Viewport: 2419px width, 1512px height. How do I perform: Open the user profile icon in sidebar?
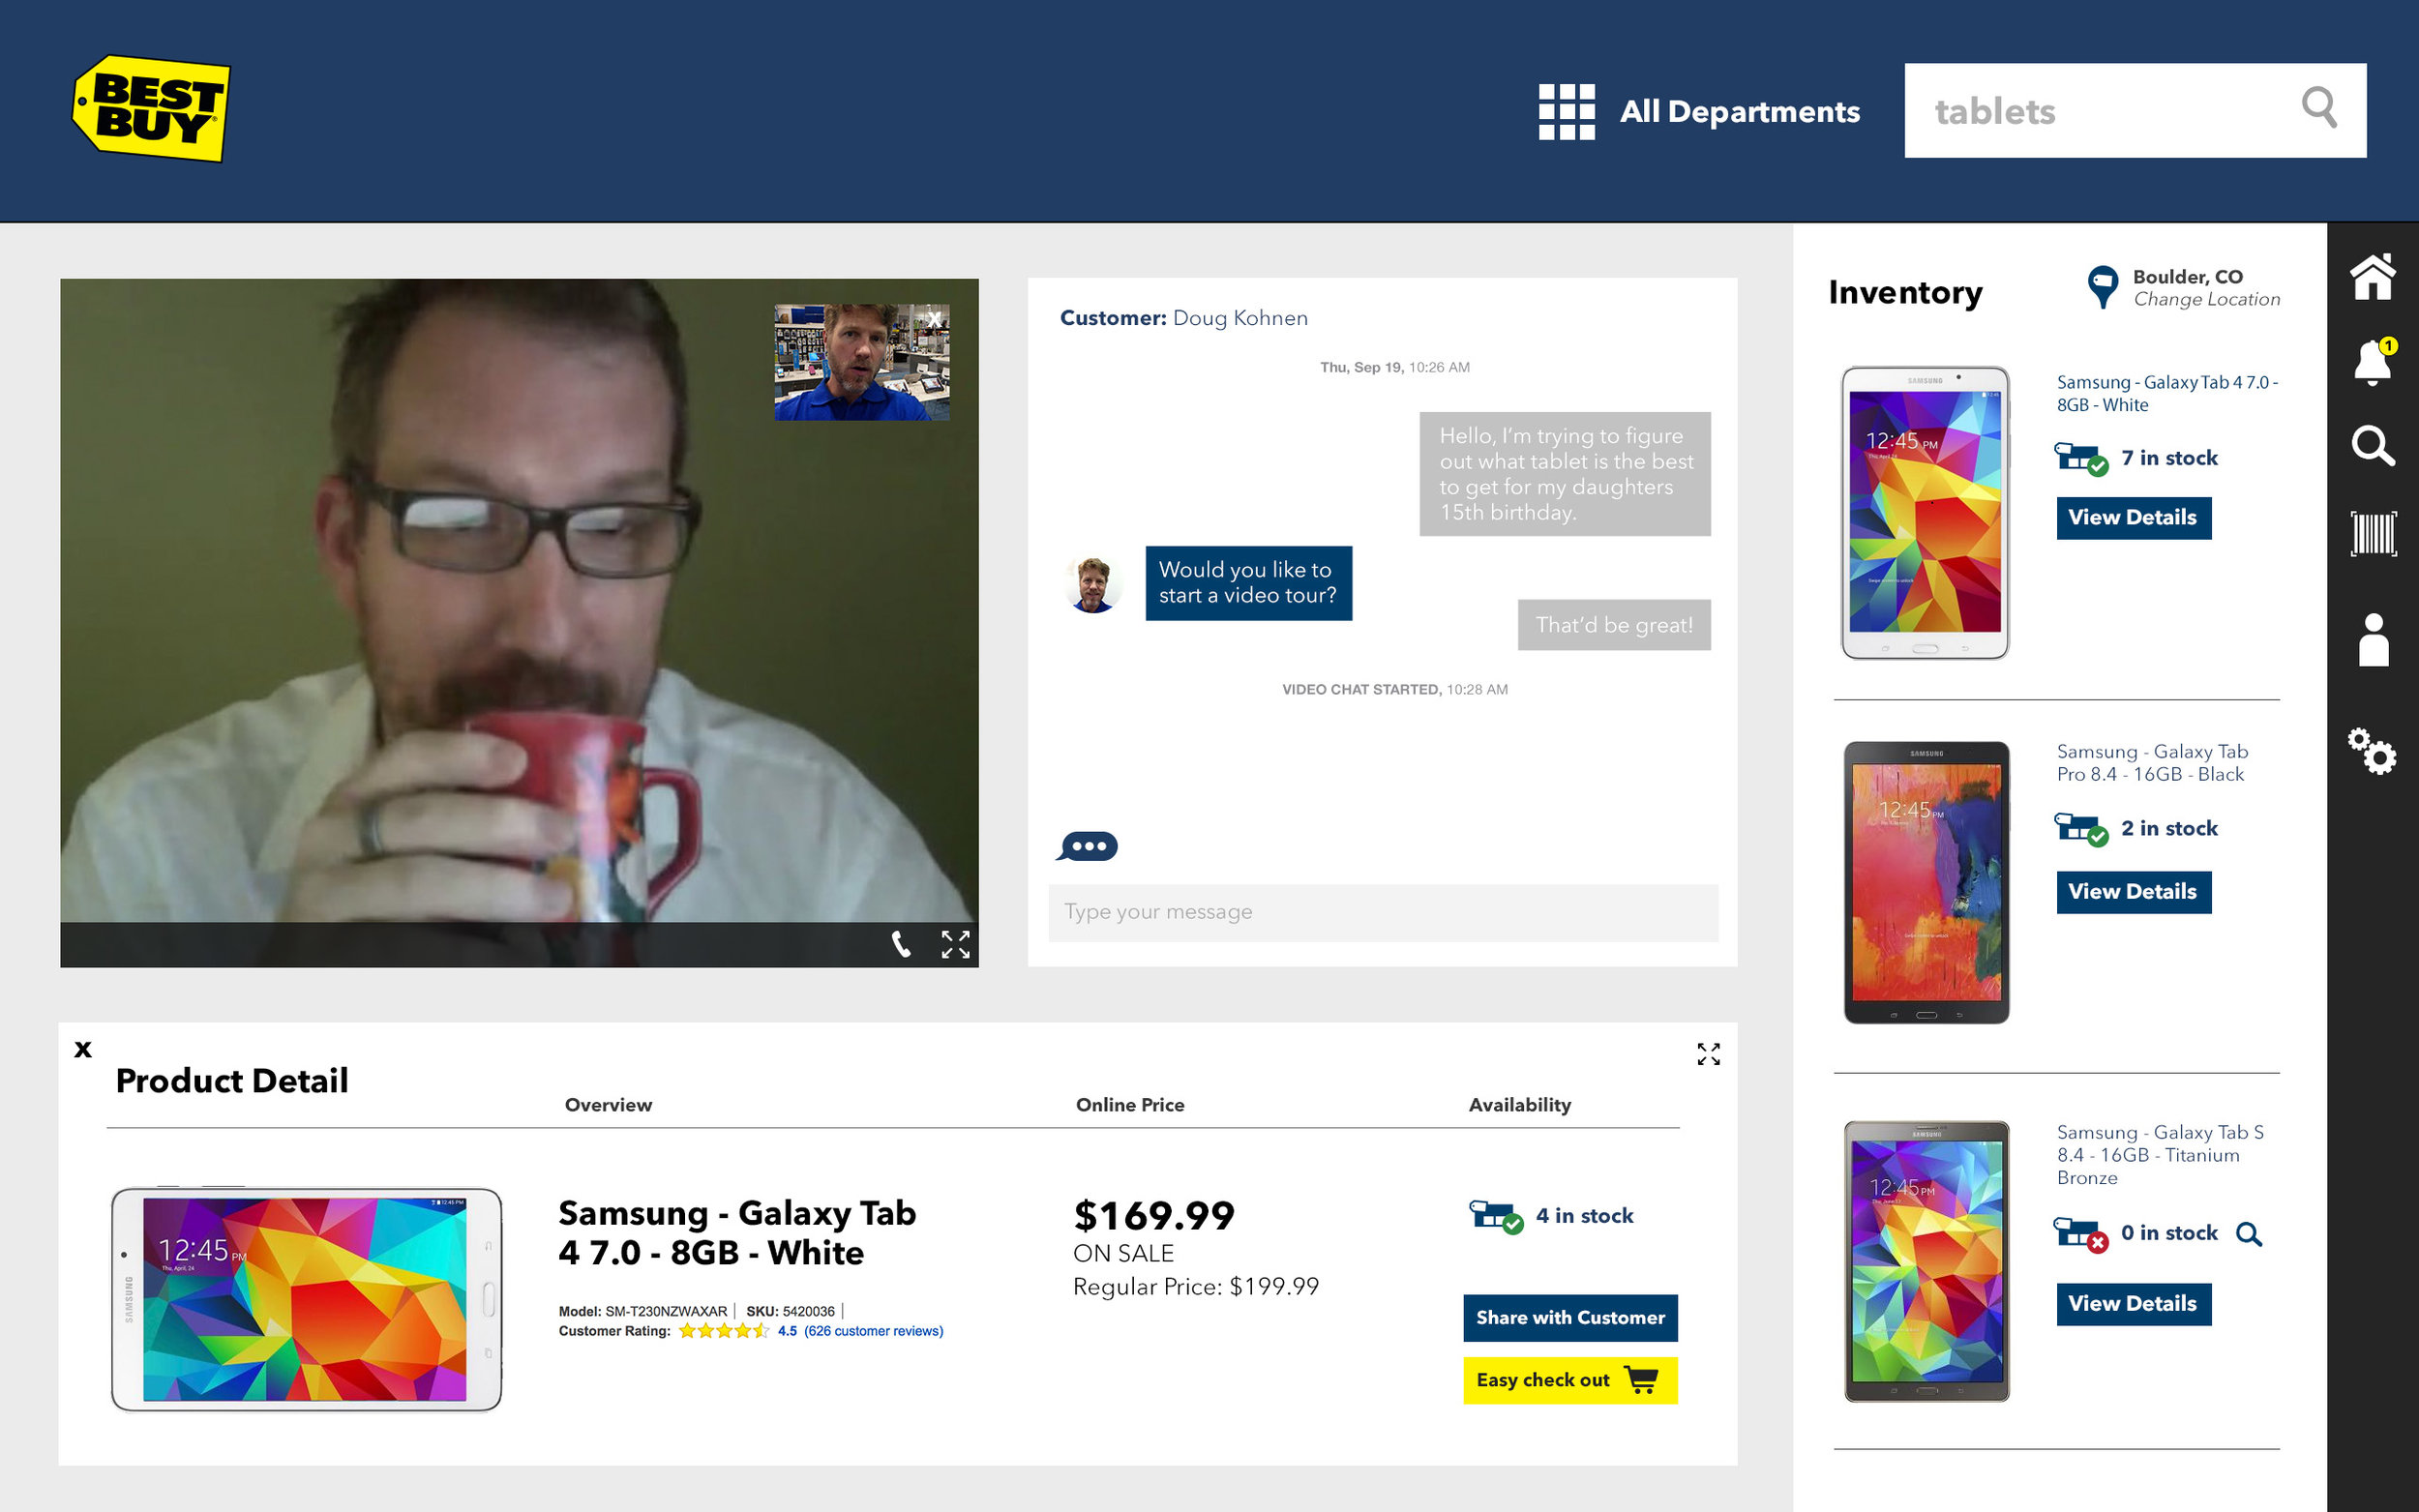pyautogui.click(x=2372, y=640)
